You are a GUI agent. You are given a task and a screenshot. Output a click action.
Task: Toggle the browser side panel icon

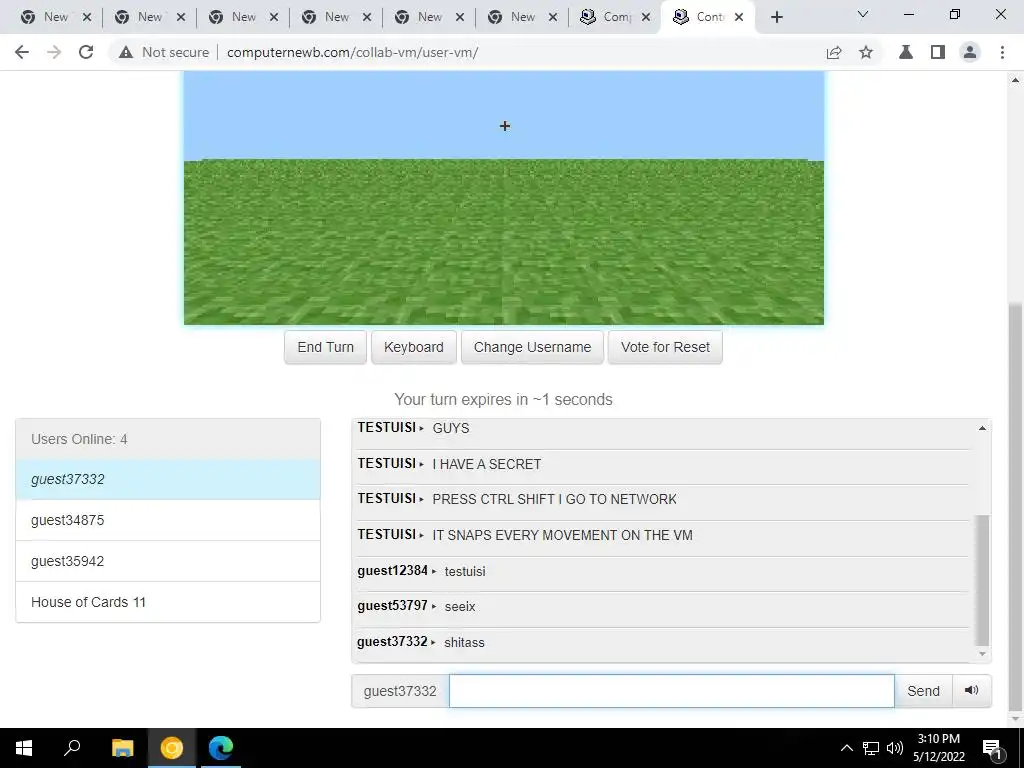point(938,52)
